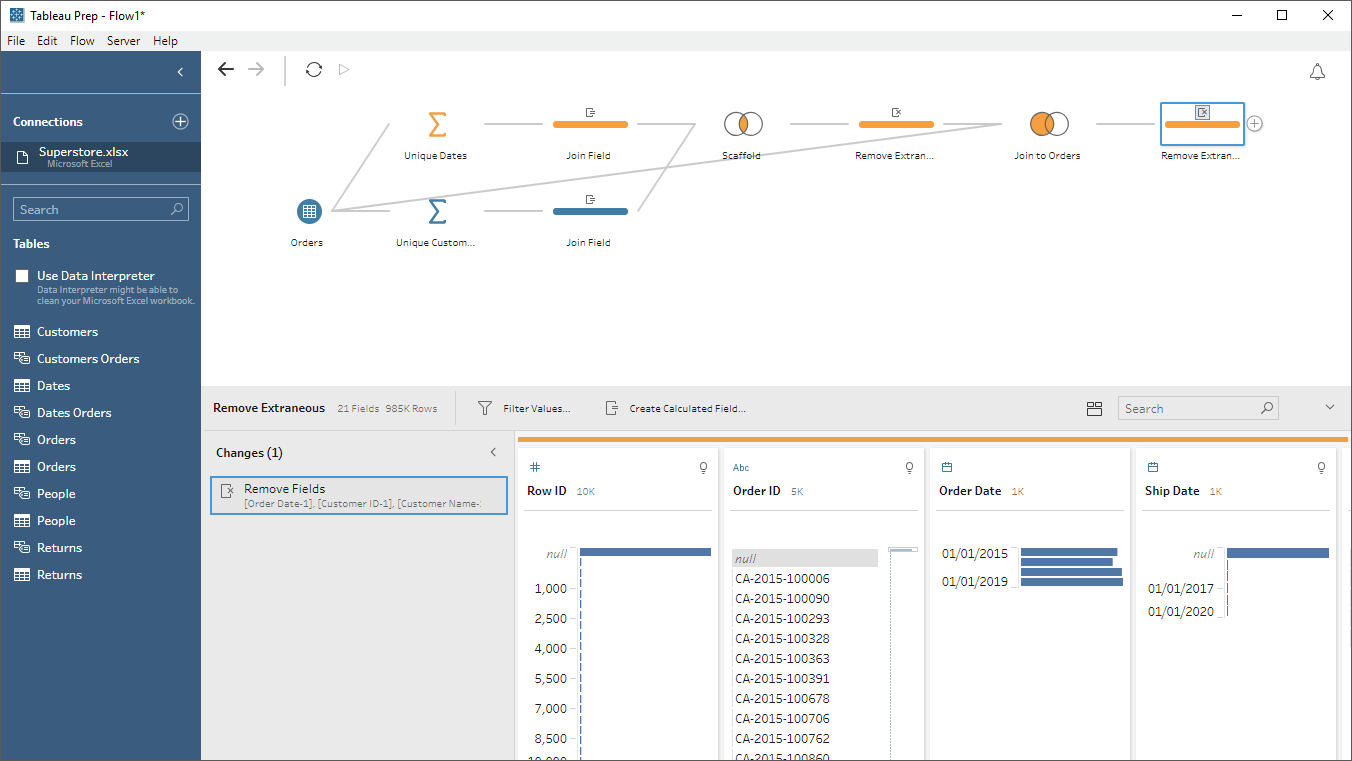Select the Ship Date null histogram bar
Screen dimensions: 1352x761
pyautogui.click(x=1278, y=553)
